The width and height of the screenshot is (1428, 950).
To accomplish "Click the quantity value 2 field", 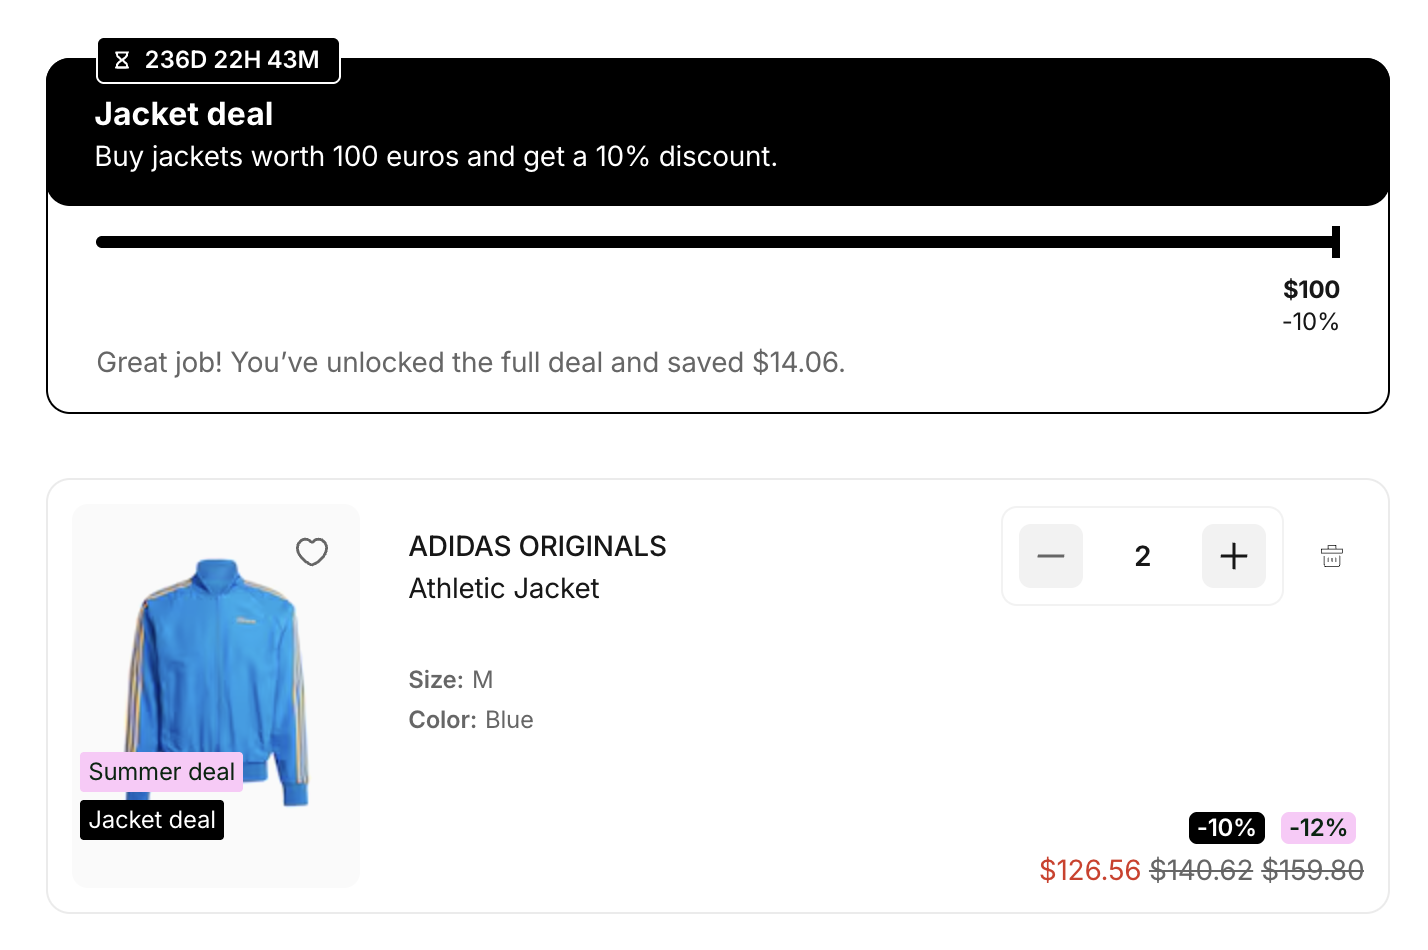I will coord(1142,556).
